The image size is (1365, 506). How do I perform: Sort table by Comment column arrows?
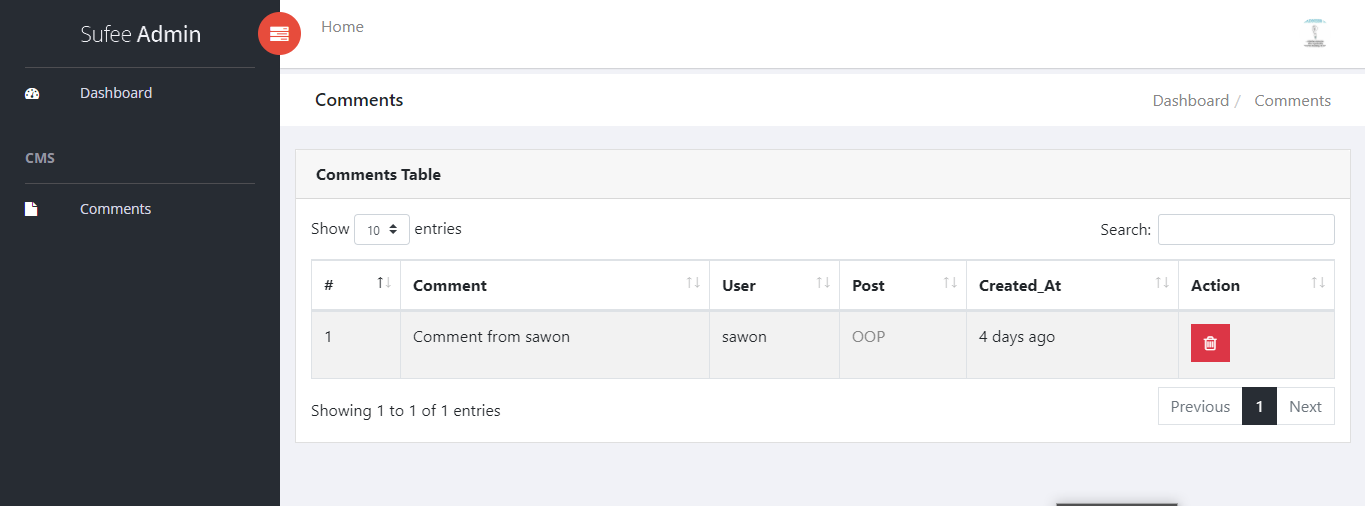693,284
